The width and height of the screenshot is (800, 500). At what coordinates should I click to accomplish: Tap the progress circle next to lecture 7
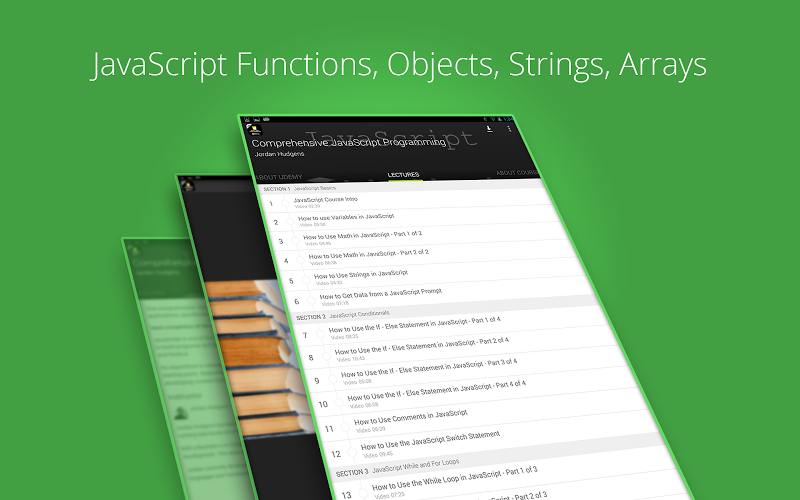click(321, 334)
